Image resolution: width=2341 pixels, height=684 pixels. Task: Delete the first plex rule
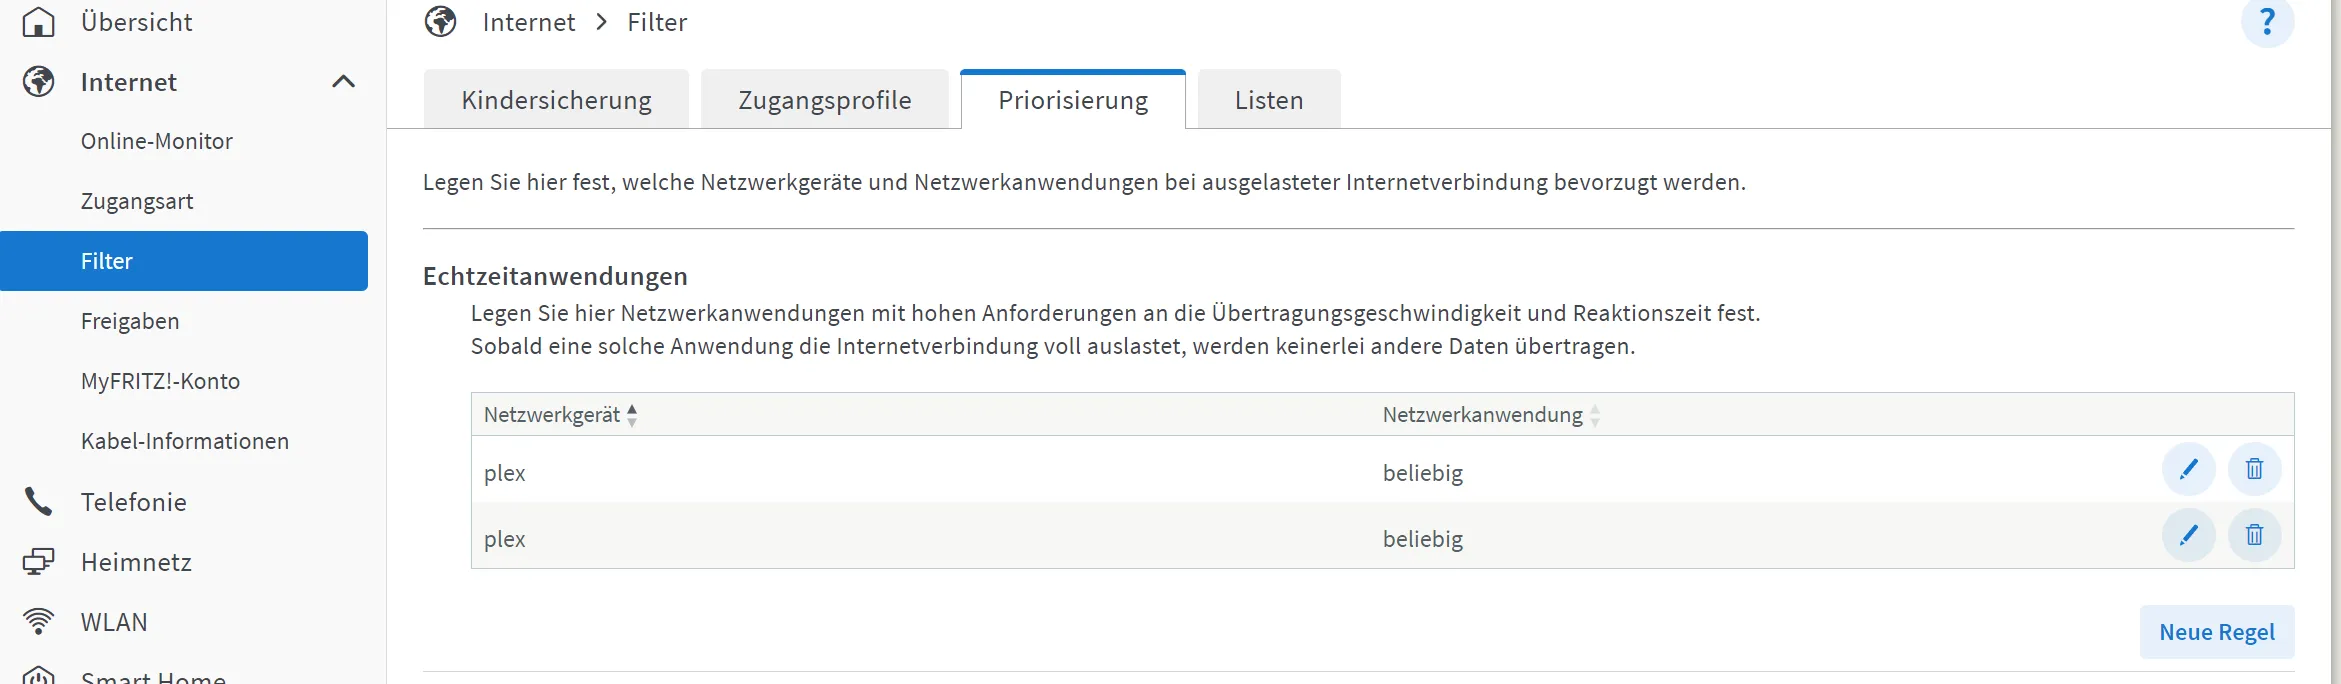[2254, 469]
